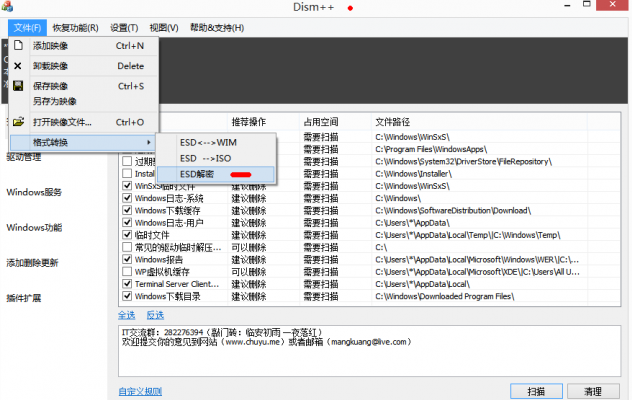Click path C:\Windows\Downloaded Program Files\
The width and height of the screenshot is (632, 400).
(445, 296)
